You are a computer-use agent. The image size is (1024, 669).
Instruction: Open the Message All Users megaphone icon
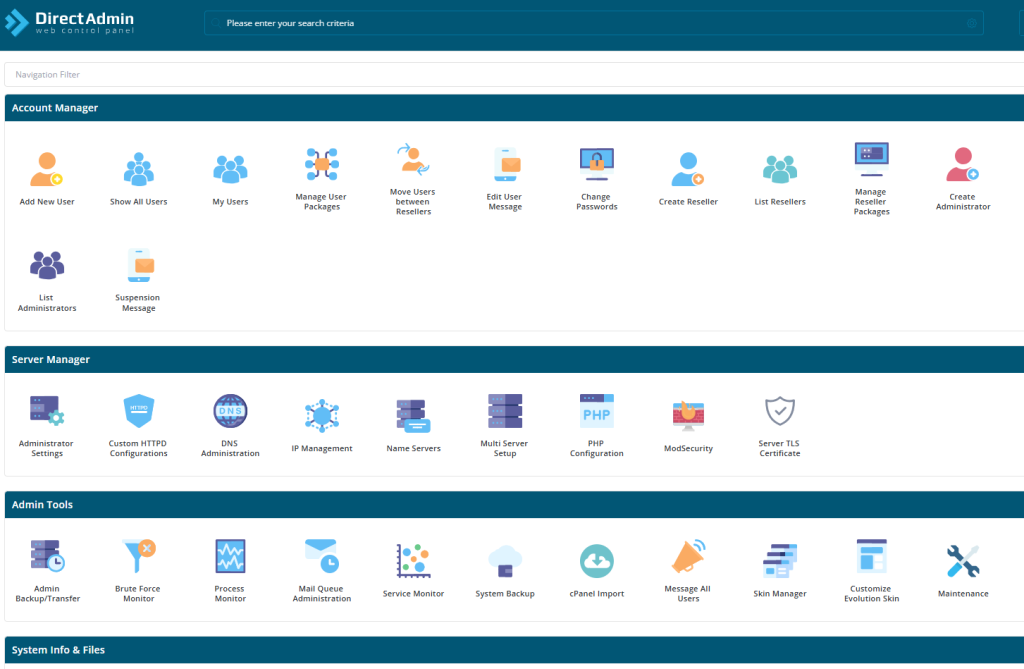pyautogui.click(x=688, y=556)
